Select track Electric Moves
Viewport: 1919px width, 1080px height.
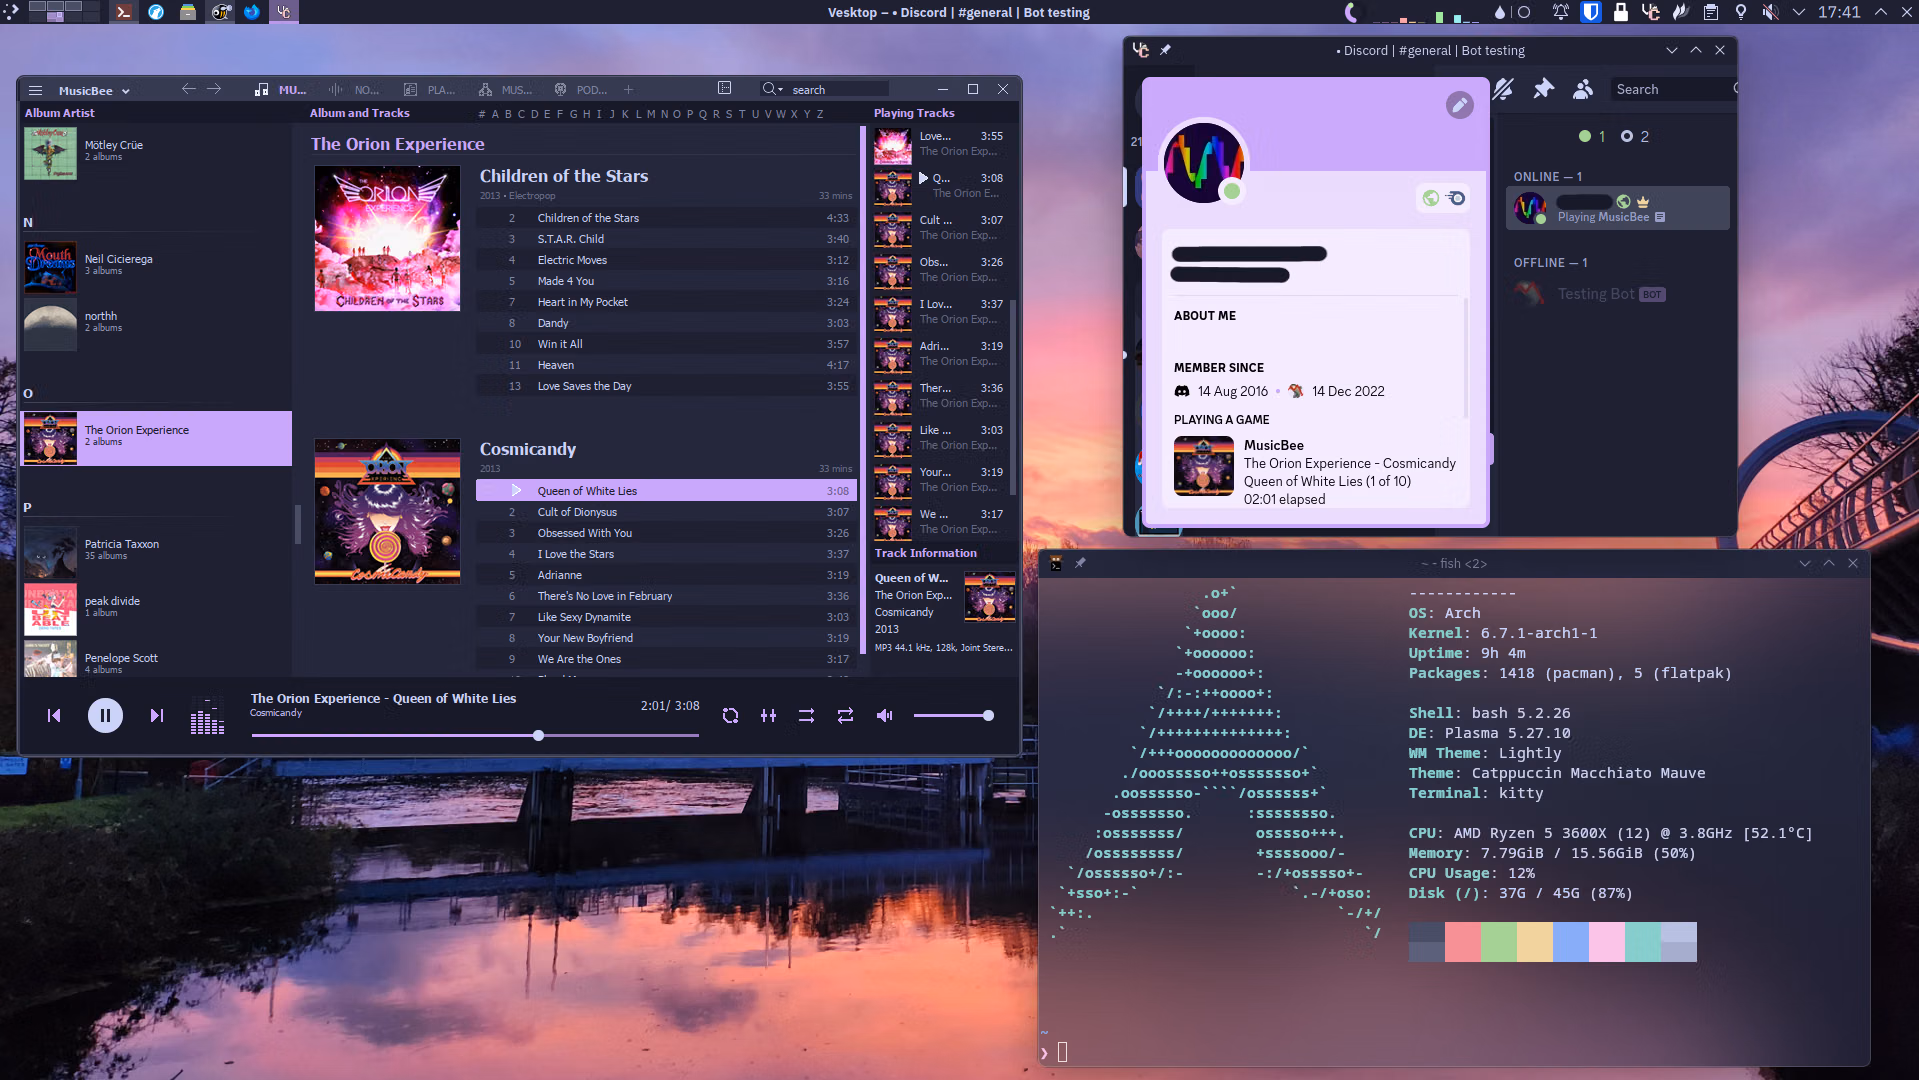click(x=666, y=260)
